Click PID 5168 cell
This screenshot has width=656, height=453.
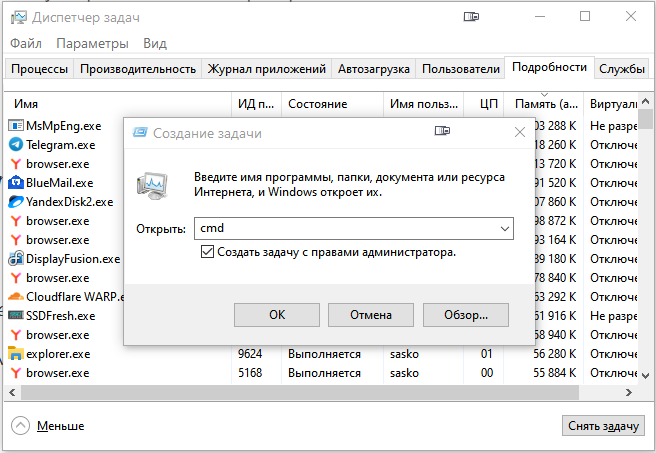tap(250, 373)
